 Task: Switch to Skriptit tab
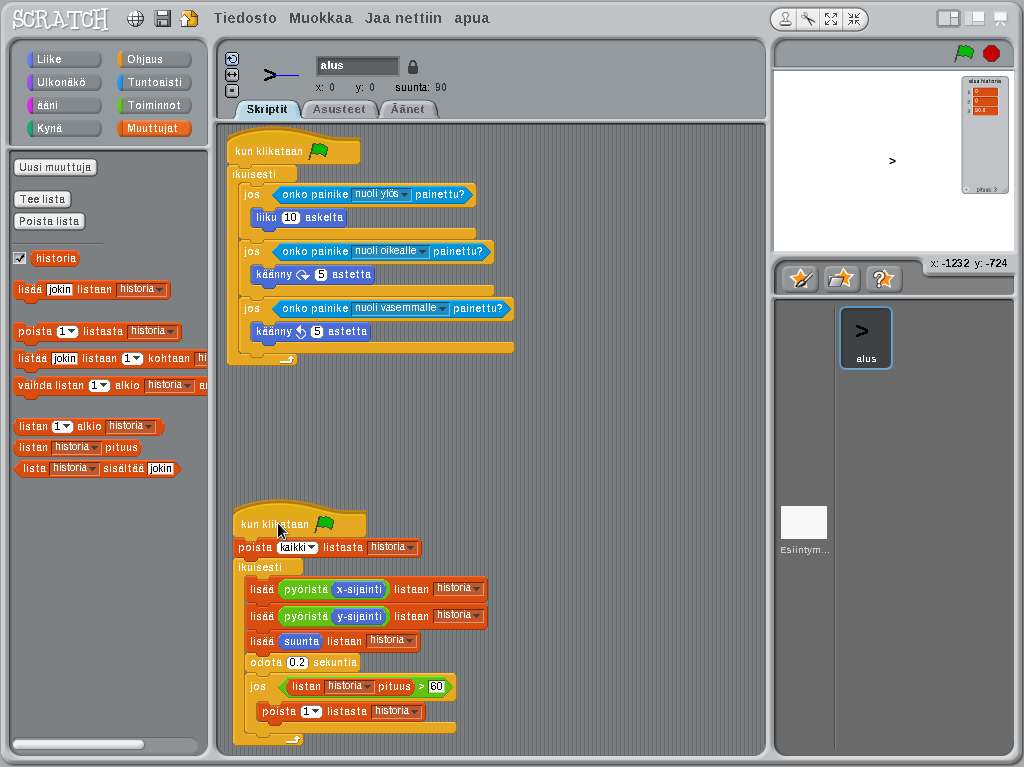pos(266,109)
